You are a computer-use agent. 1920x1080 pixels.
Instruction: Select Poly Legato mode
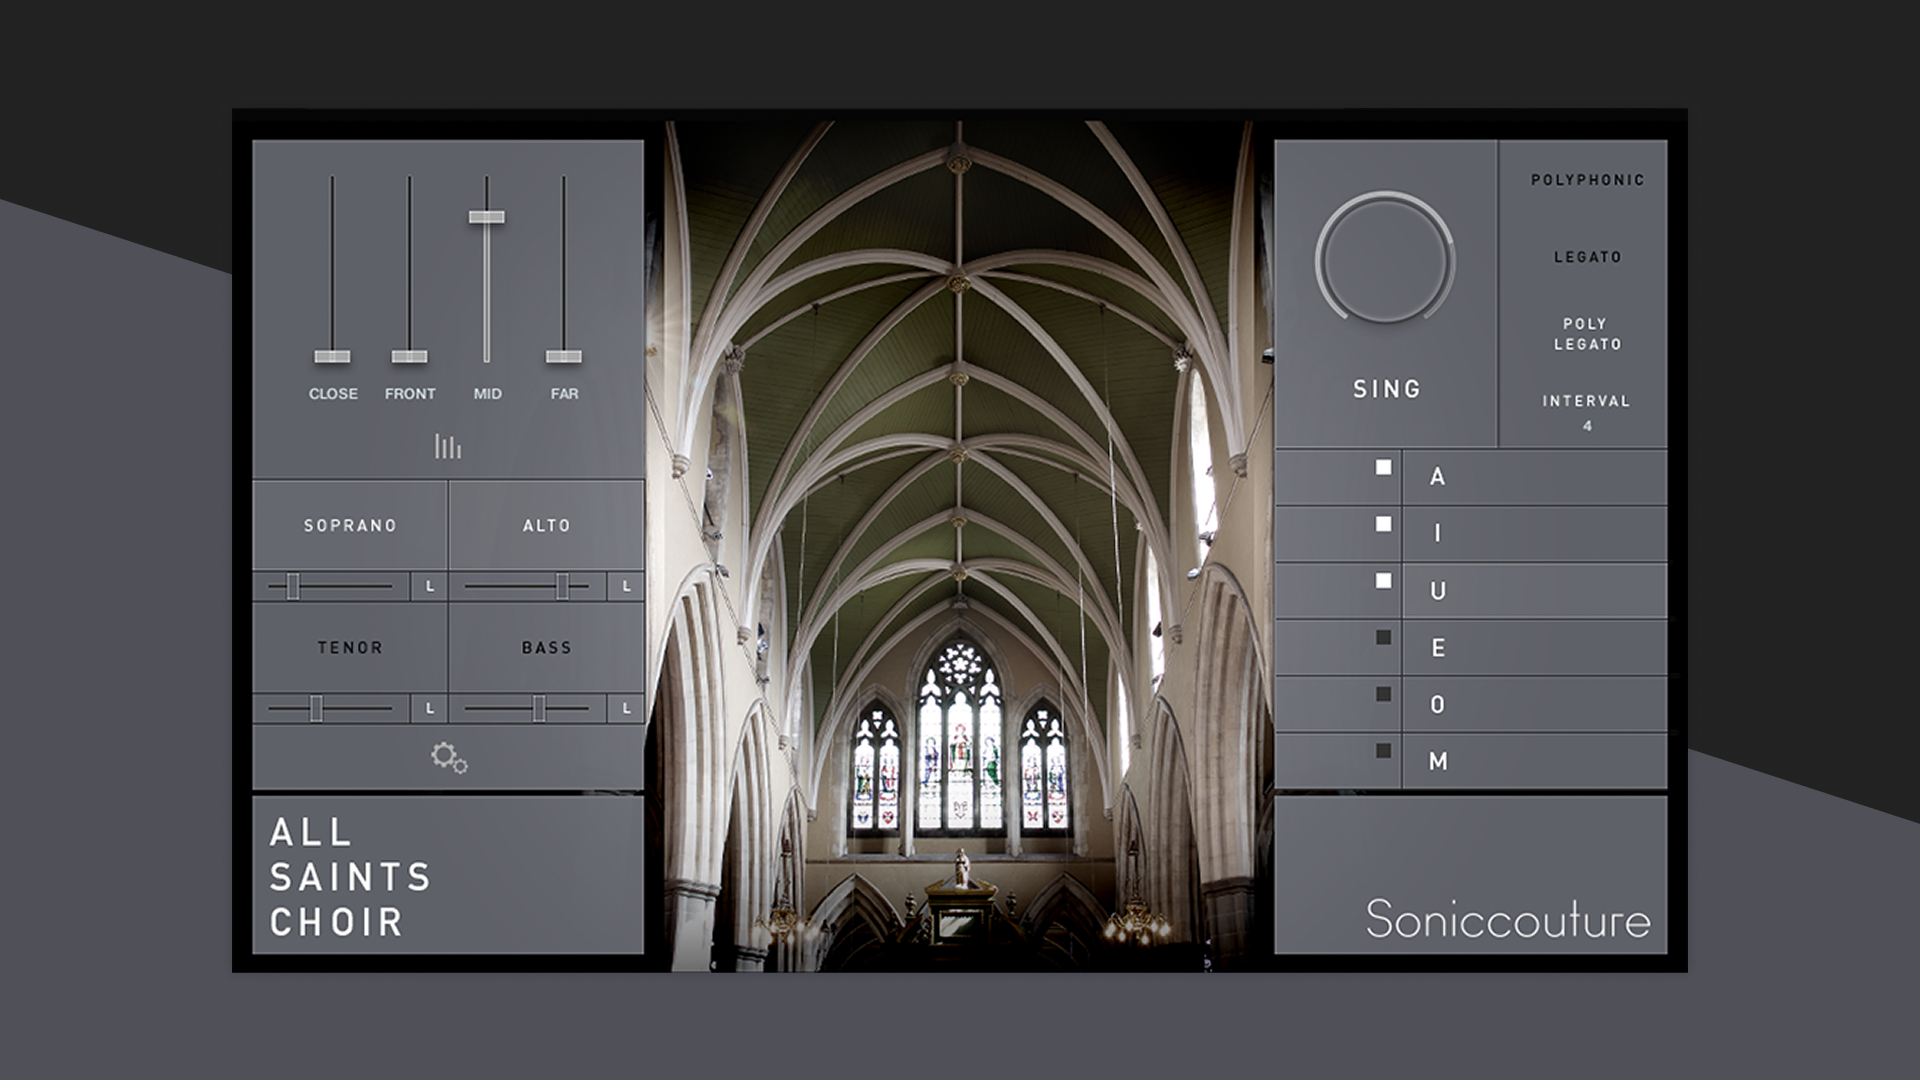(x=1589, y=332)
